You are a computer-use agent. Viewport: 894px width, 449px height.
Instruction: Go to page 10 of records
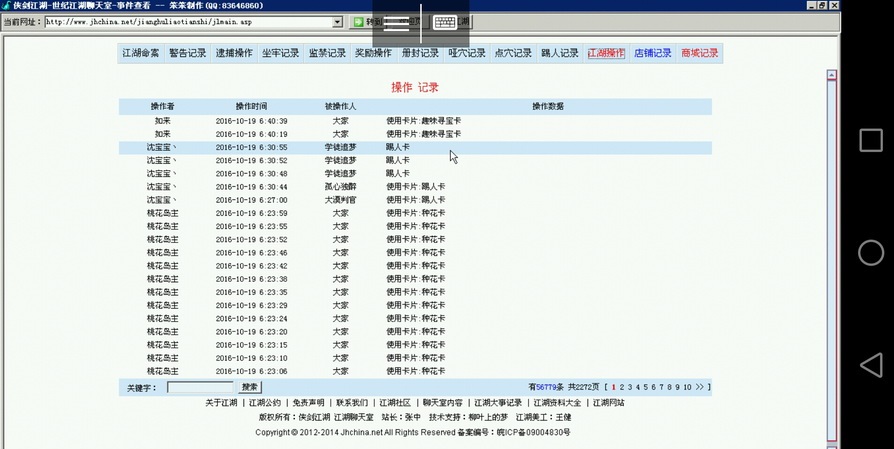[x=687, y=387]
